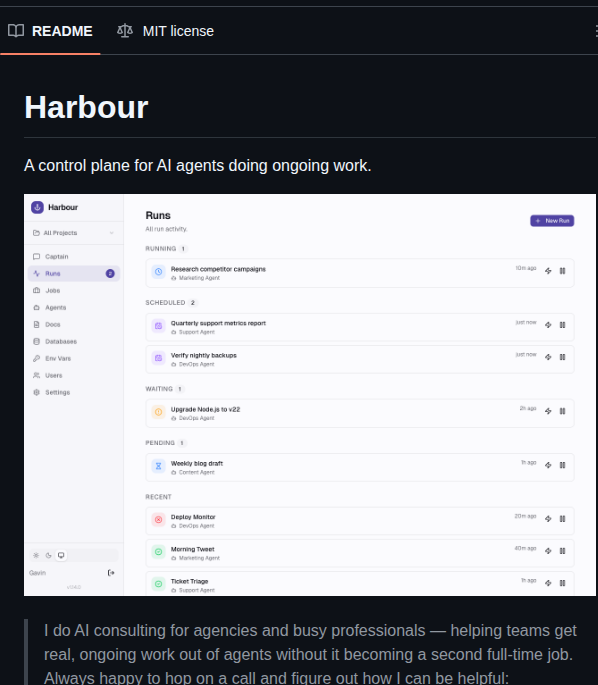Click pause icon on Morning Tweet row
The image size is (598, 685).
tap(563, 551)
